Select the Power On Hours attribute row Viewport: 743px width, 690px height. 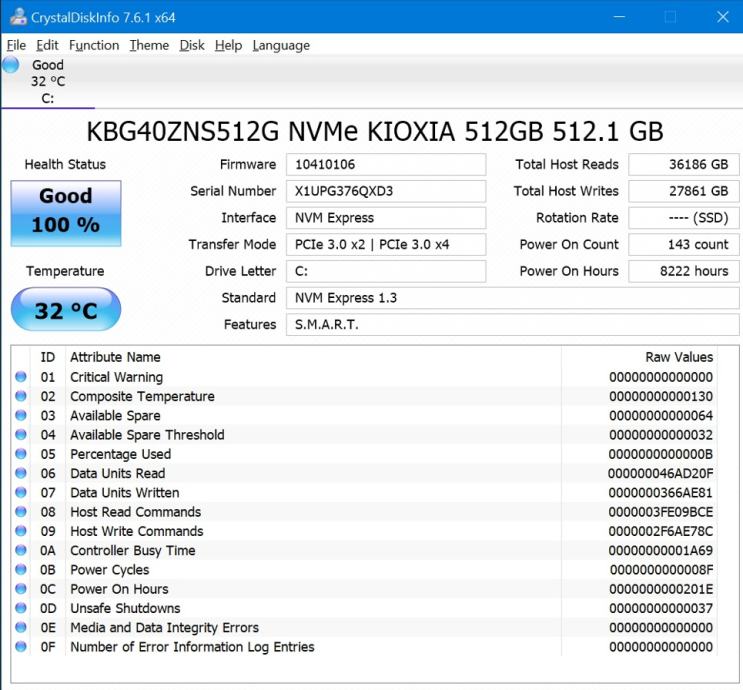tap(119, 589)
